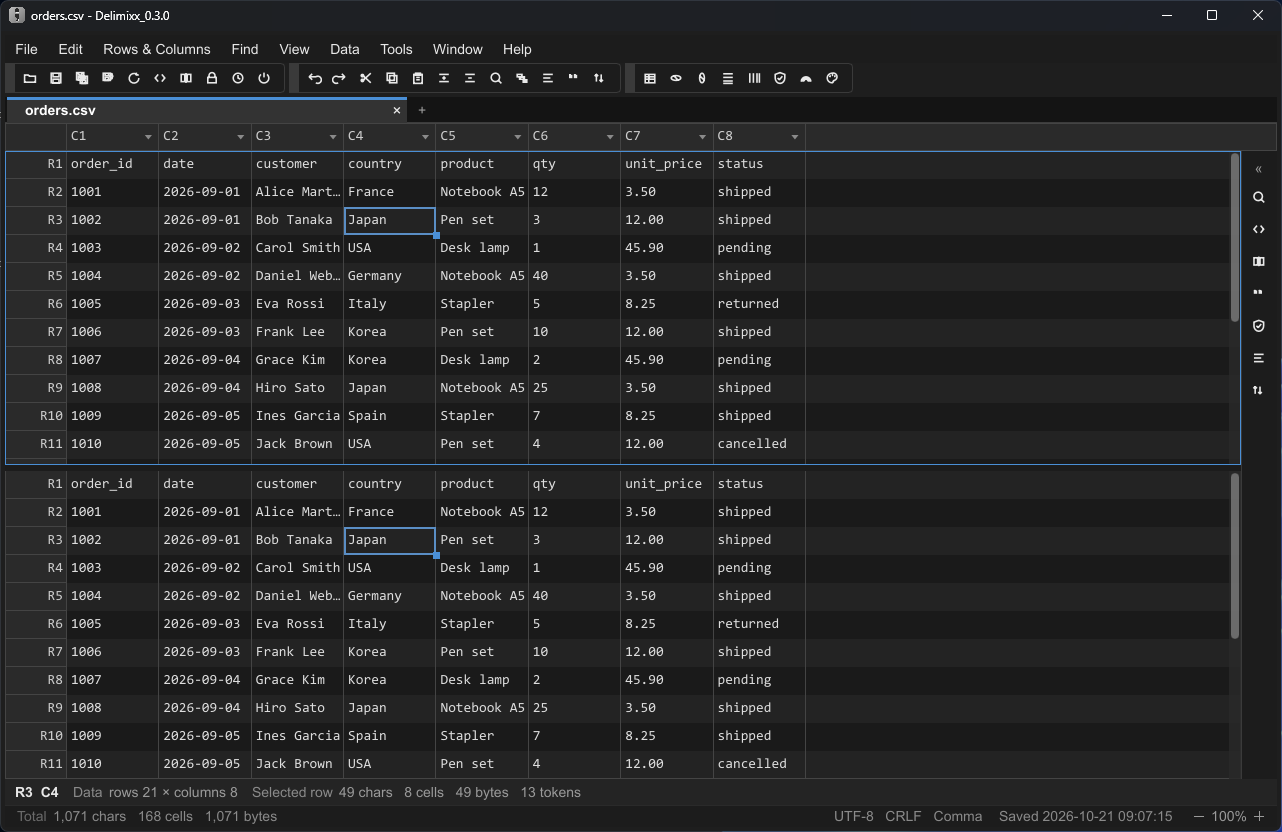Click the Save As icon in the toolbar
Image resolution: width=1282 pixels, height=832 pixels.
108,78
